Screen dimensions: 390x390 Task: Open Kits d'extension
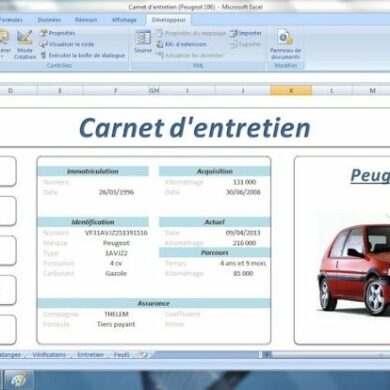pyautogui.click(x=181, y=44)
